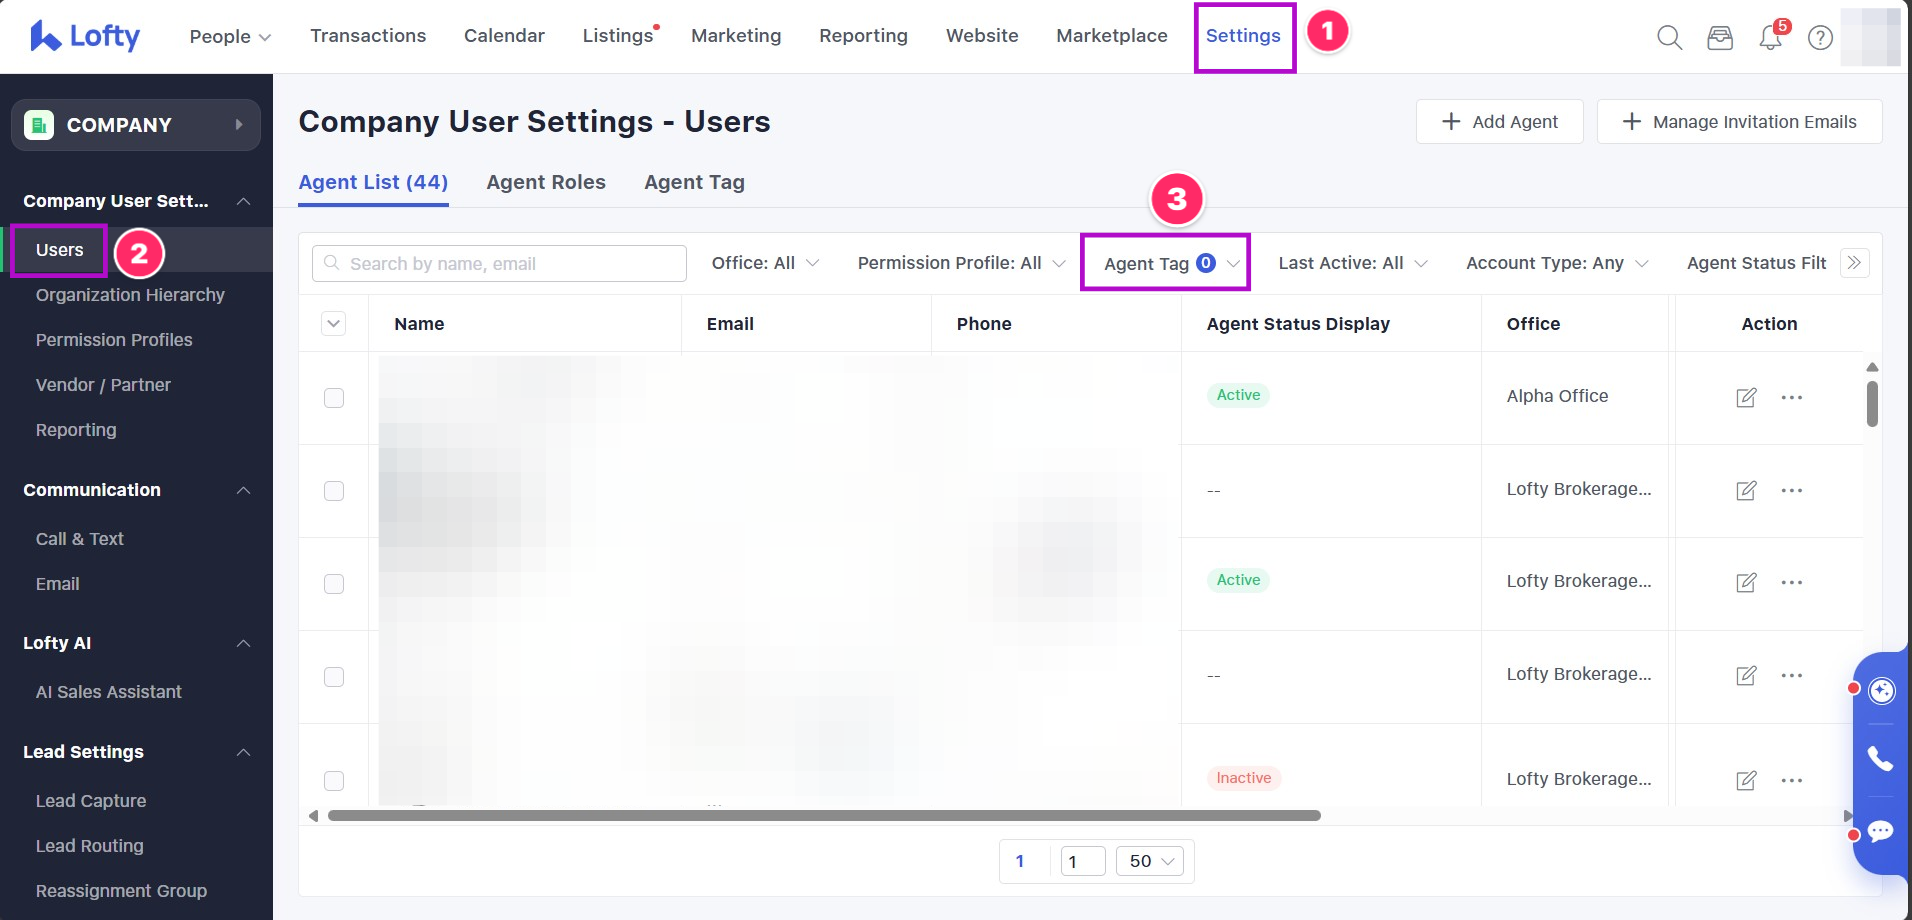Click Manage Invitation Emails button

click(1739, 122)
